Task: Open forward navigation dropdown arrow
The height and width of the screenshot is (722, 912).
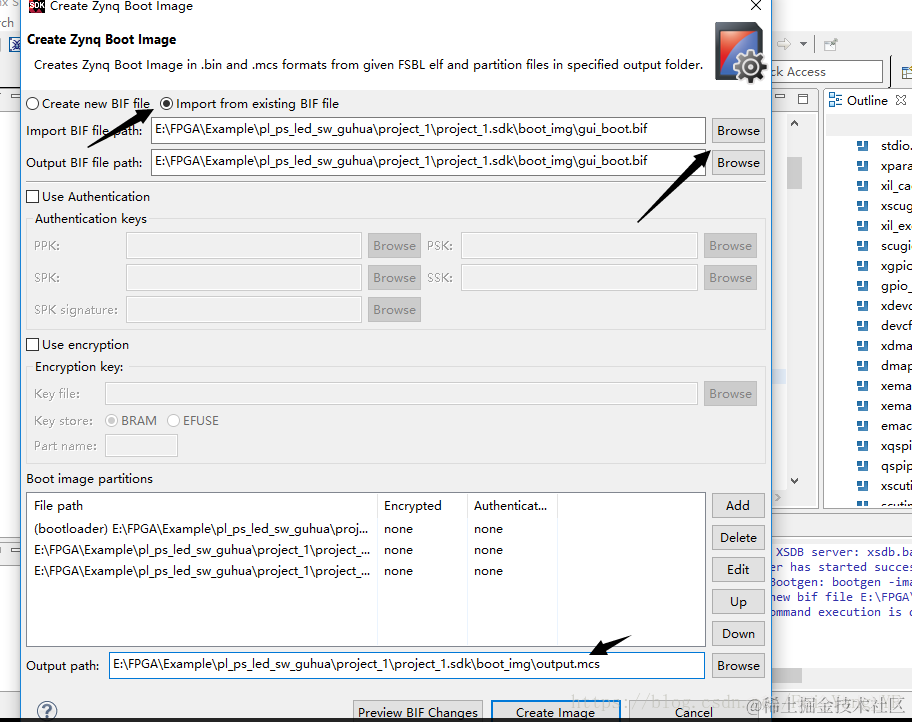Action: click(x=803, y=44)
